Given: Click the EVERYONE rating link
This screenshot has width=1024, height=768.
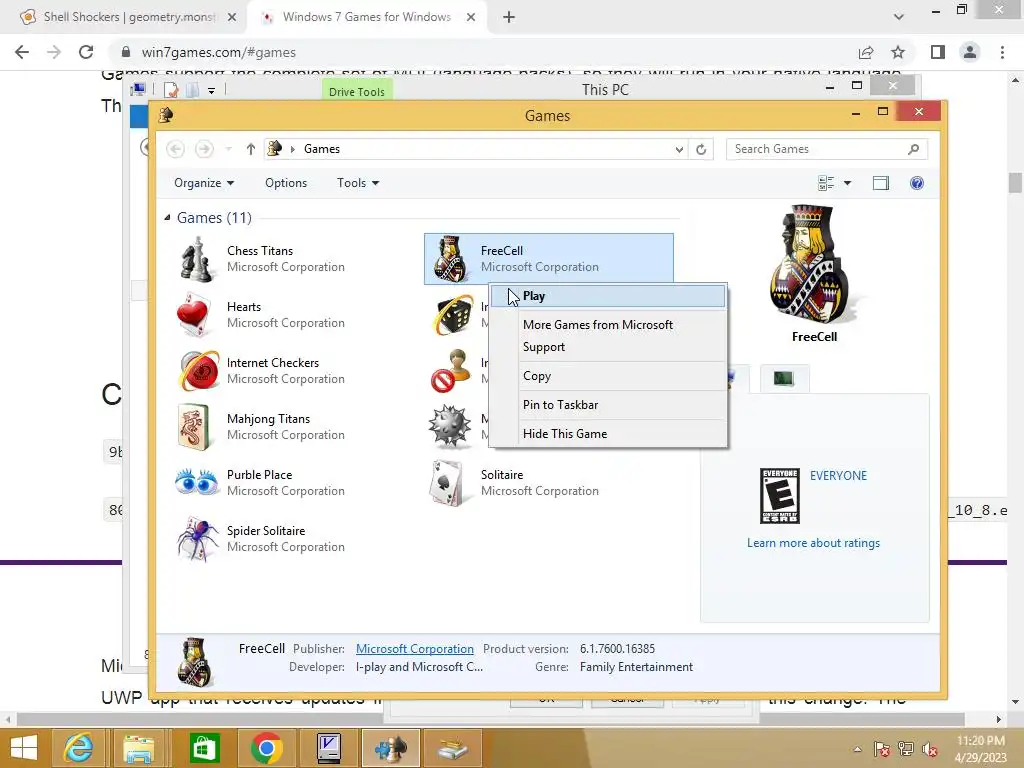Looking at the screenshot, I should coord(839,475).
